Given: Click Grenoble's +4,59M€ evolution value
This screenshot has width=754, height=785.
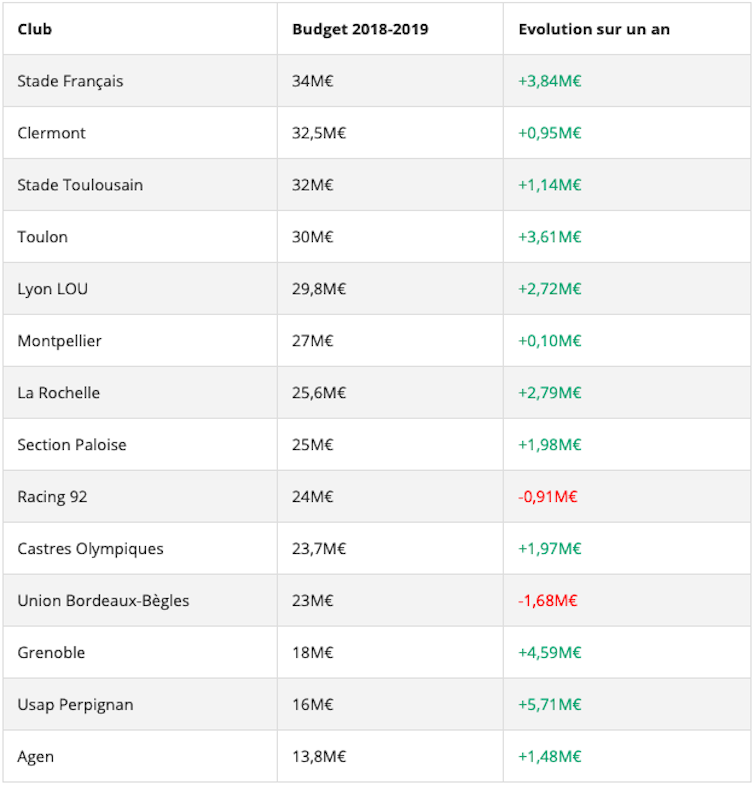Looking at the screenshot, I should [550, 653].
